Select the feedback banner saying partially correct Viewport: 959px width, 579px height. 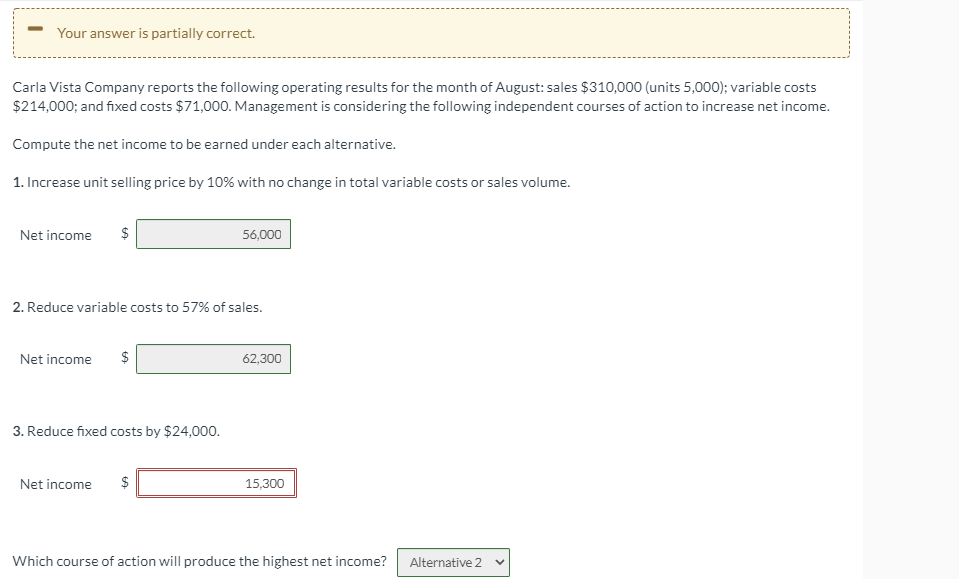[x=430, y=33]
